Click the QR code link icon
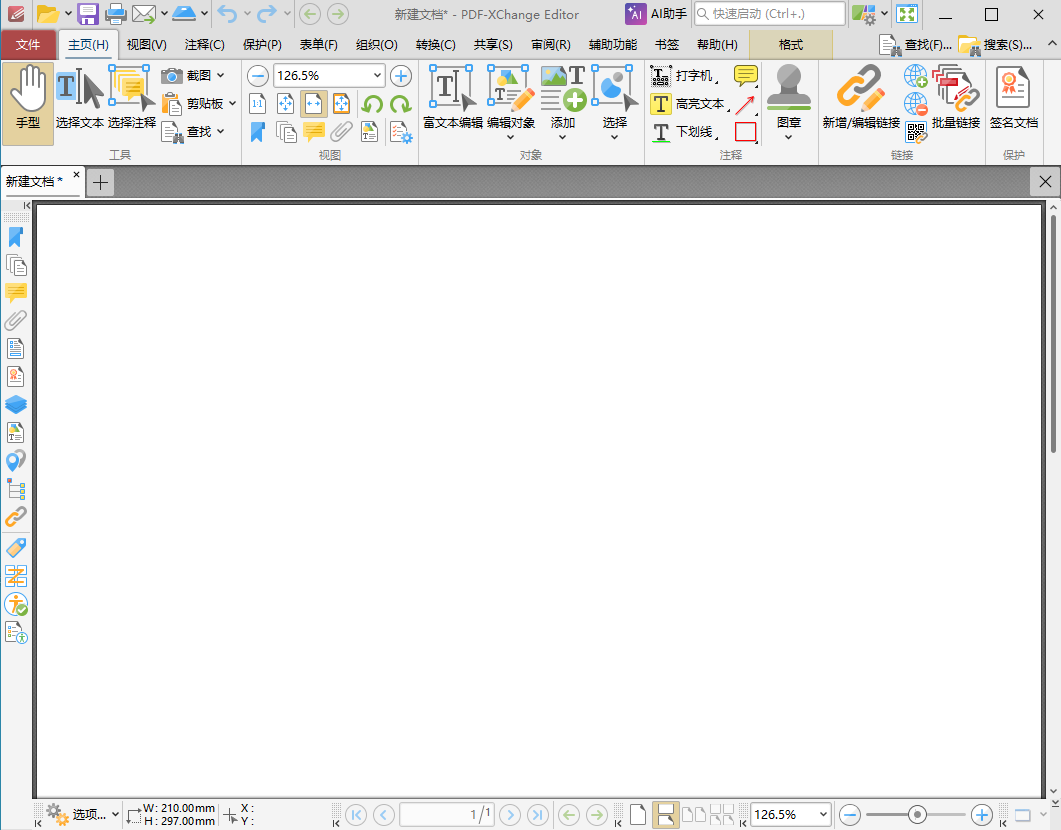The height and width of the screenshot is (830, 1061). coord(915,132)
